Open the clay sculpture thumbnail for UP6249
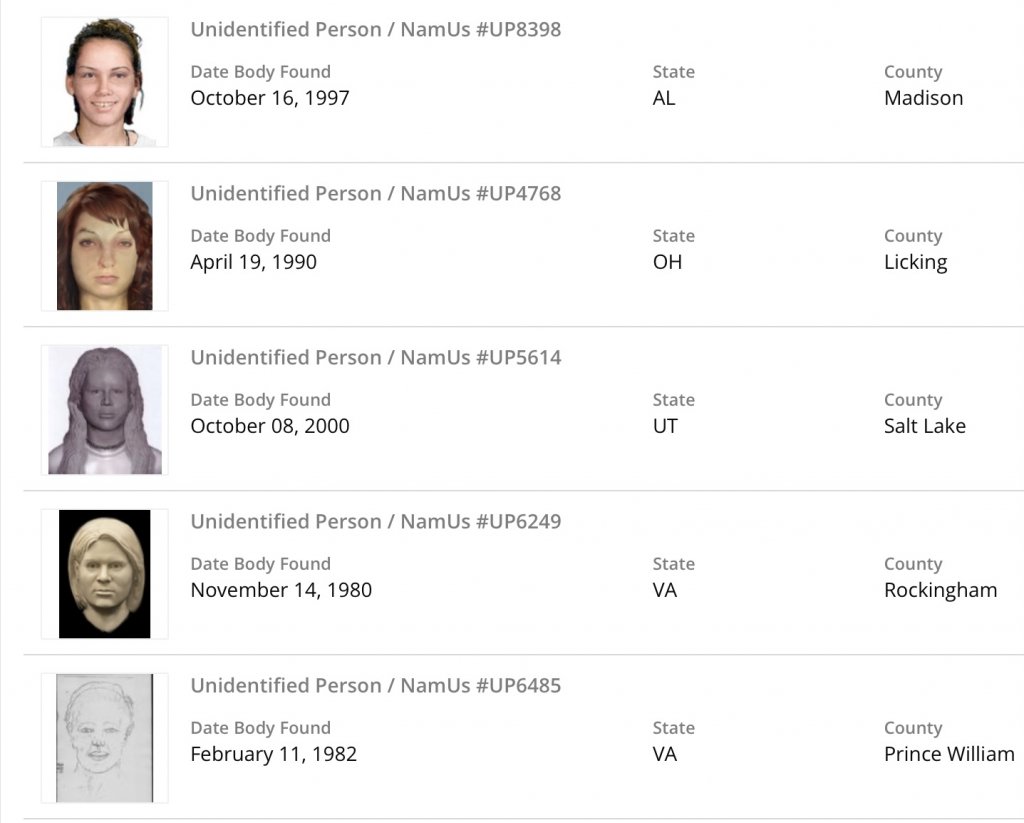Image resolution: width=1024 pixels, height=823 pixels. (x=104, y=574)
